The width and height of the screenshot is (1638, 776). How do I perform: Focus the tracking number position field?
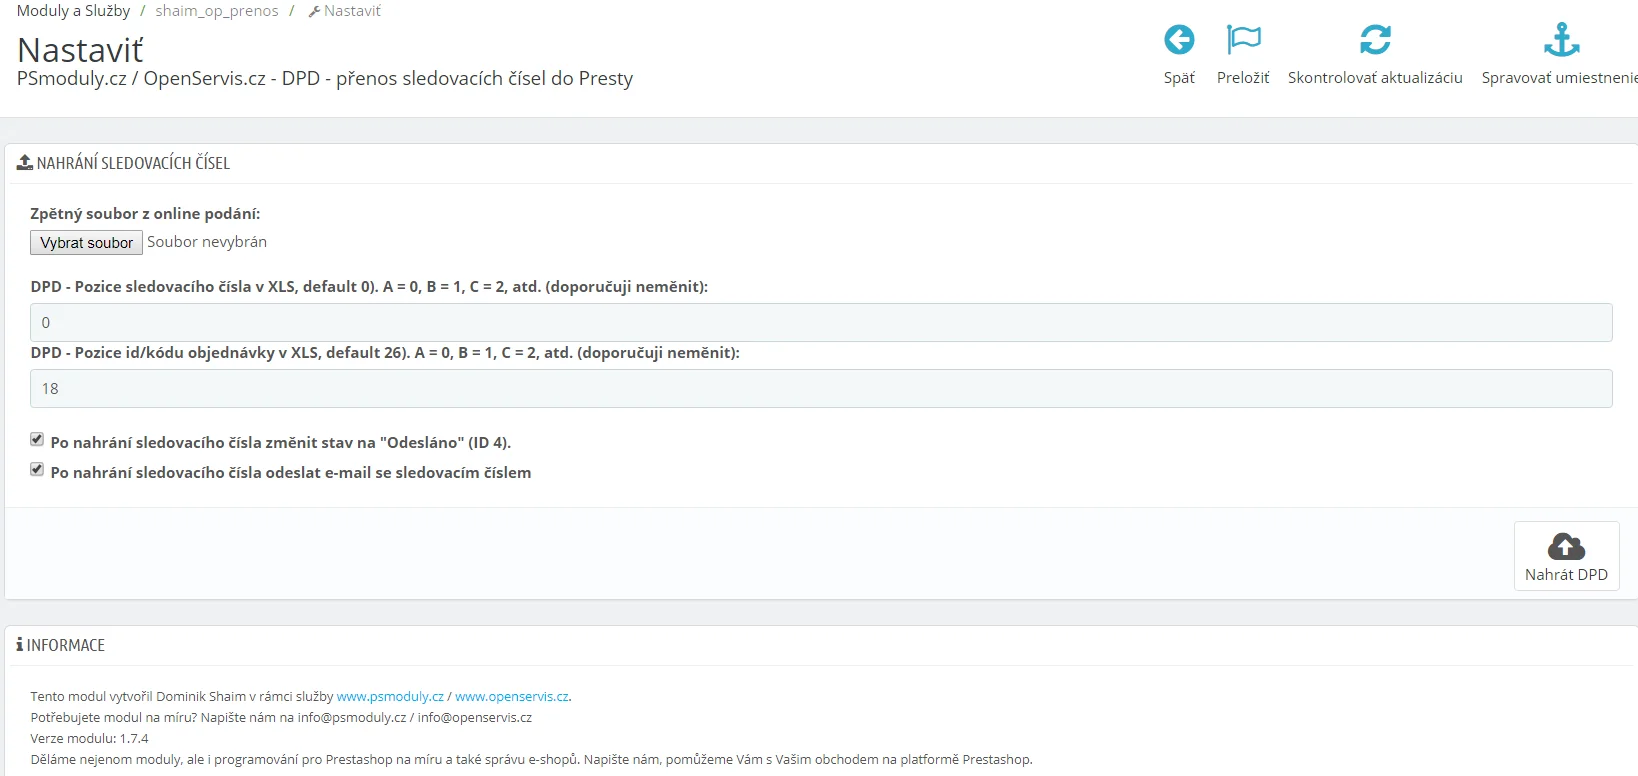tap(820, 323)
